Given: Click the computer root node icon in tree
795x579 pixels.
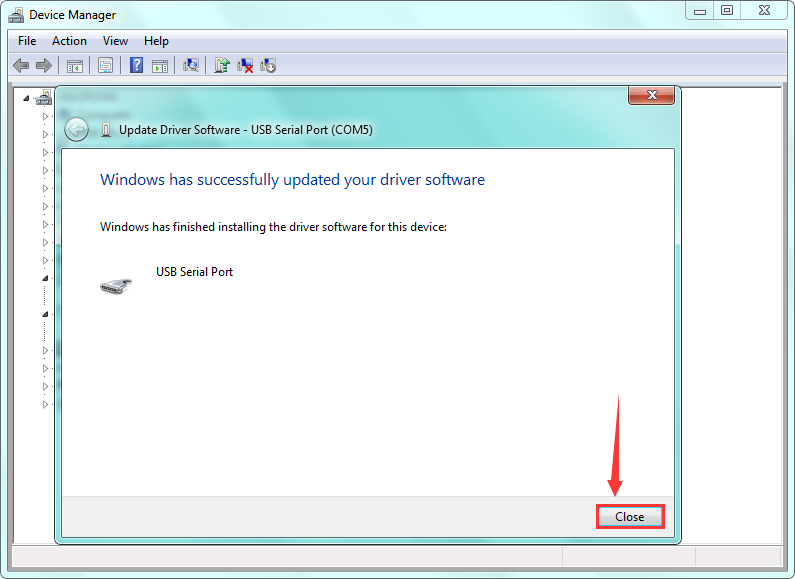Looking at the screenshot, I should pyautogui.click(x=44, y=97).
